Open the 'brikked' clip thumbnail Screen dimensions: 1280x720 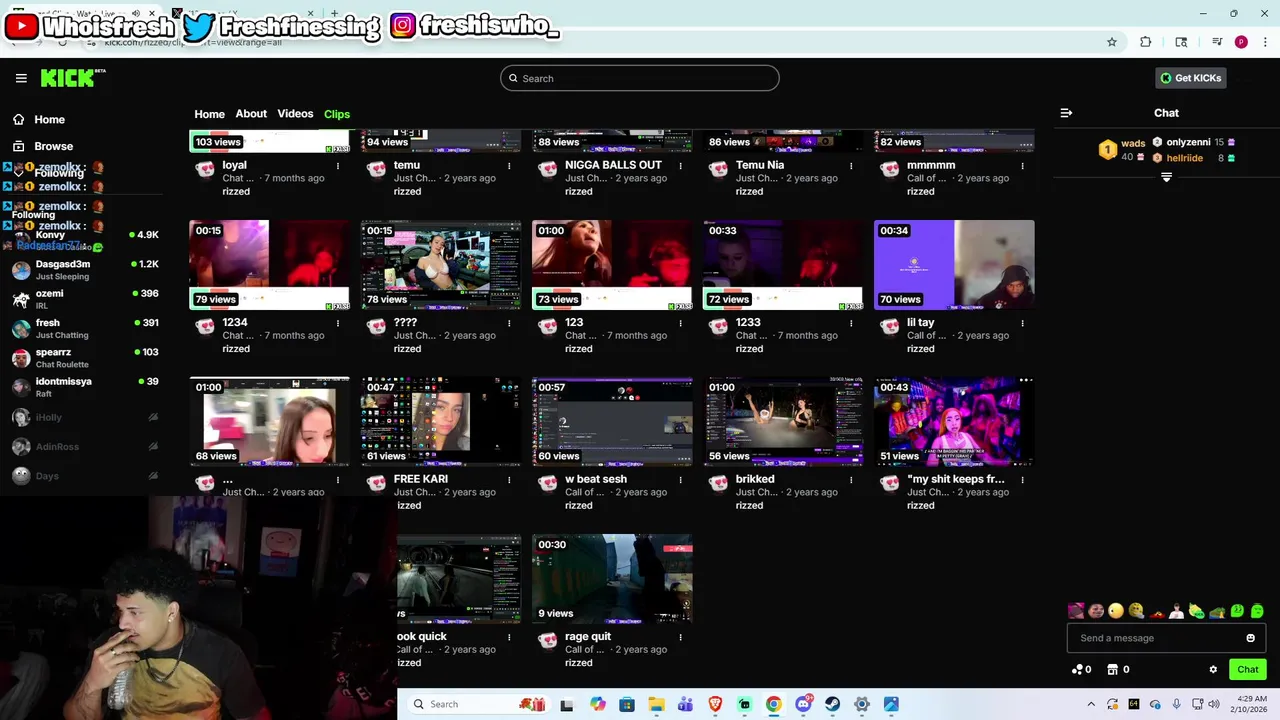pos(783,422)
